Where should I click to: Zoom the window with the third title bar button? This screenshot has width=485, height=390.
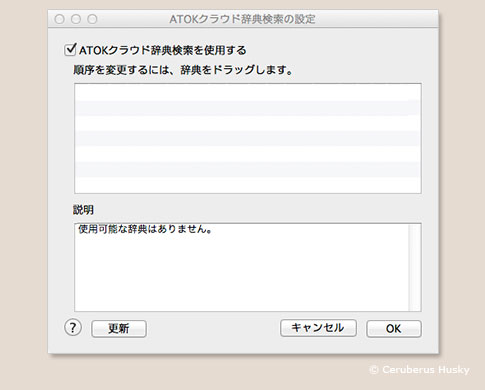coord(92,19)
